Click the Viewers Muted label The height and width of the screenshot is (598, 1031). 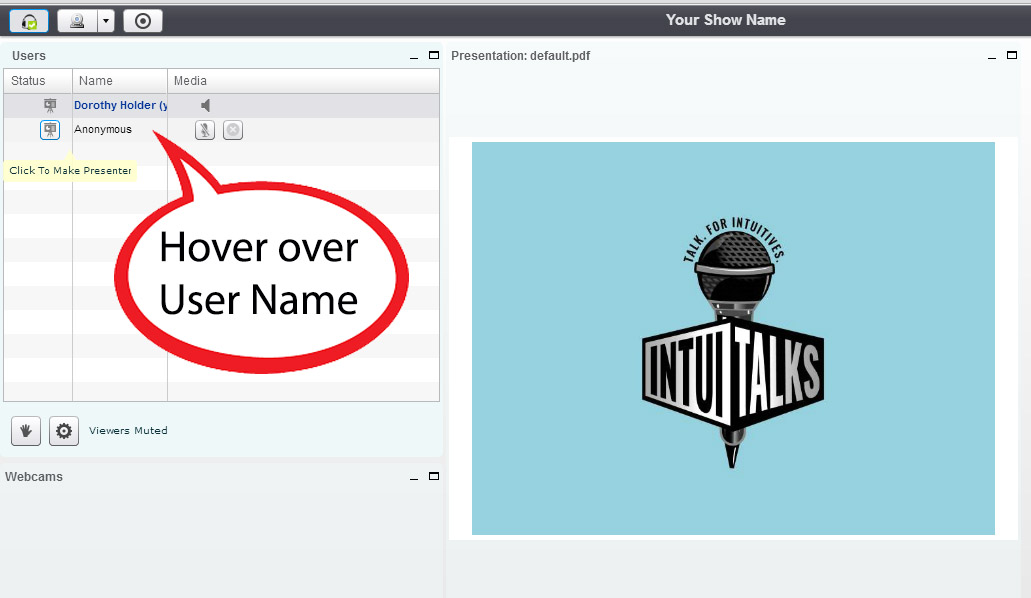[128, 431]
